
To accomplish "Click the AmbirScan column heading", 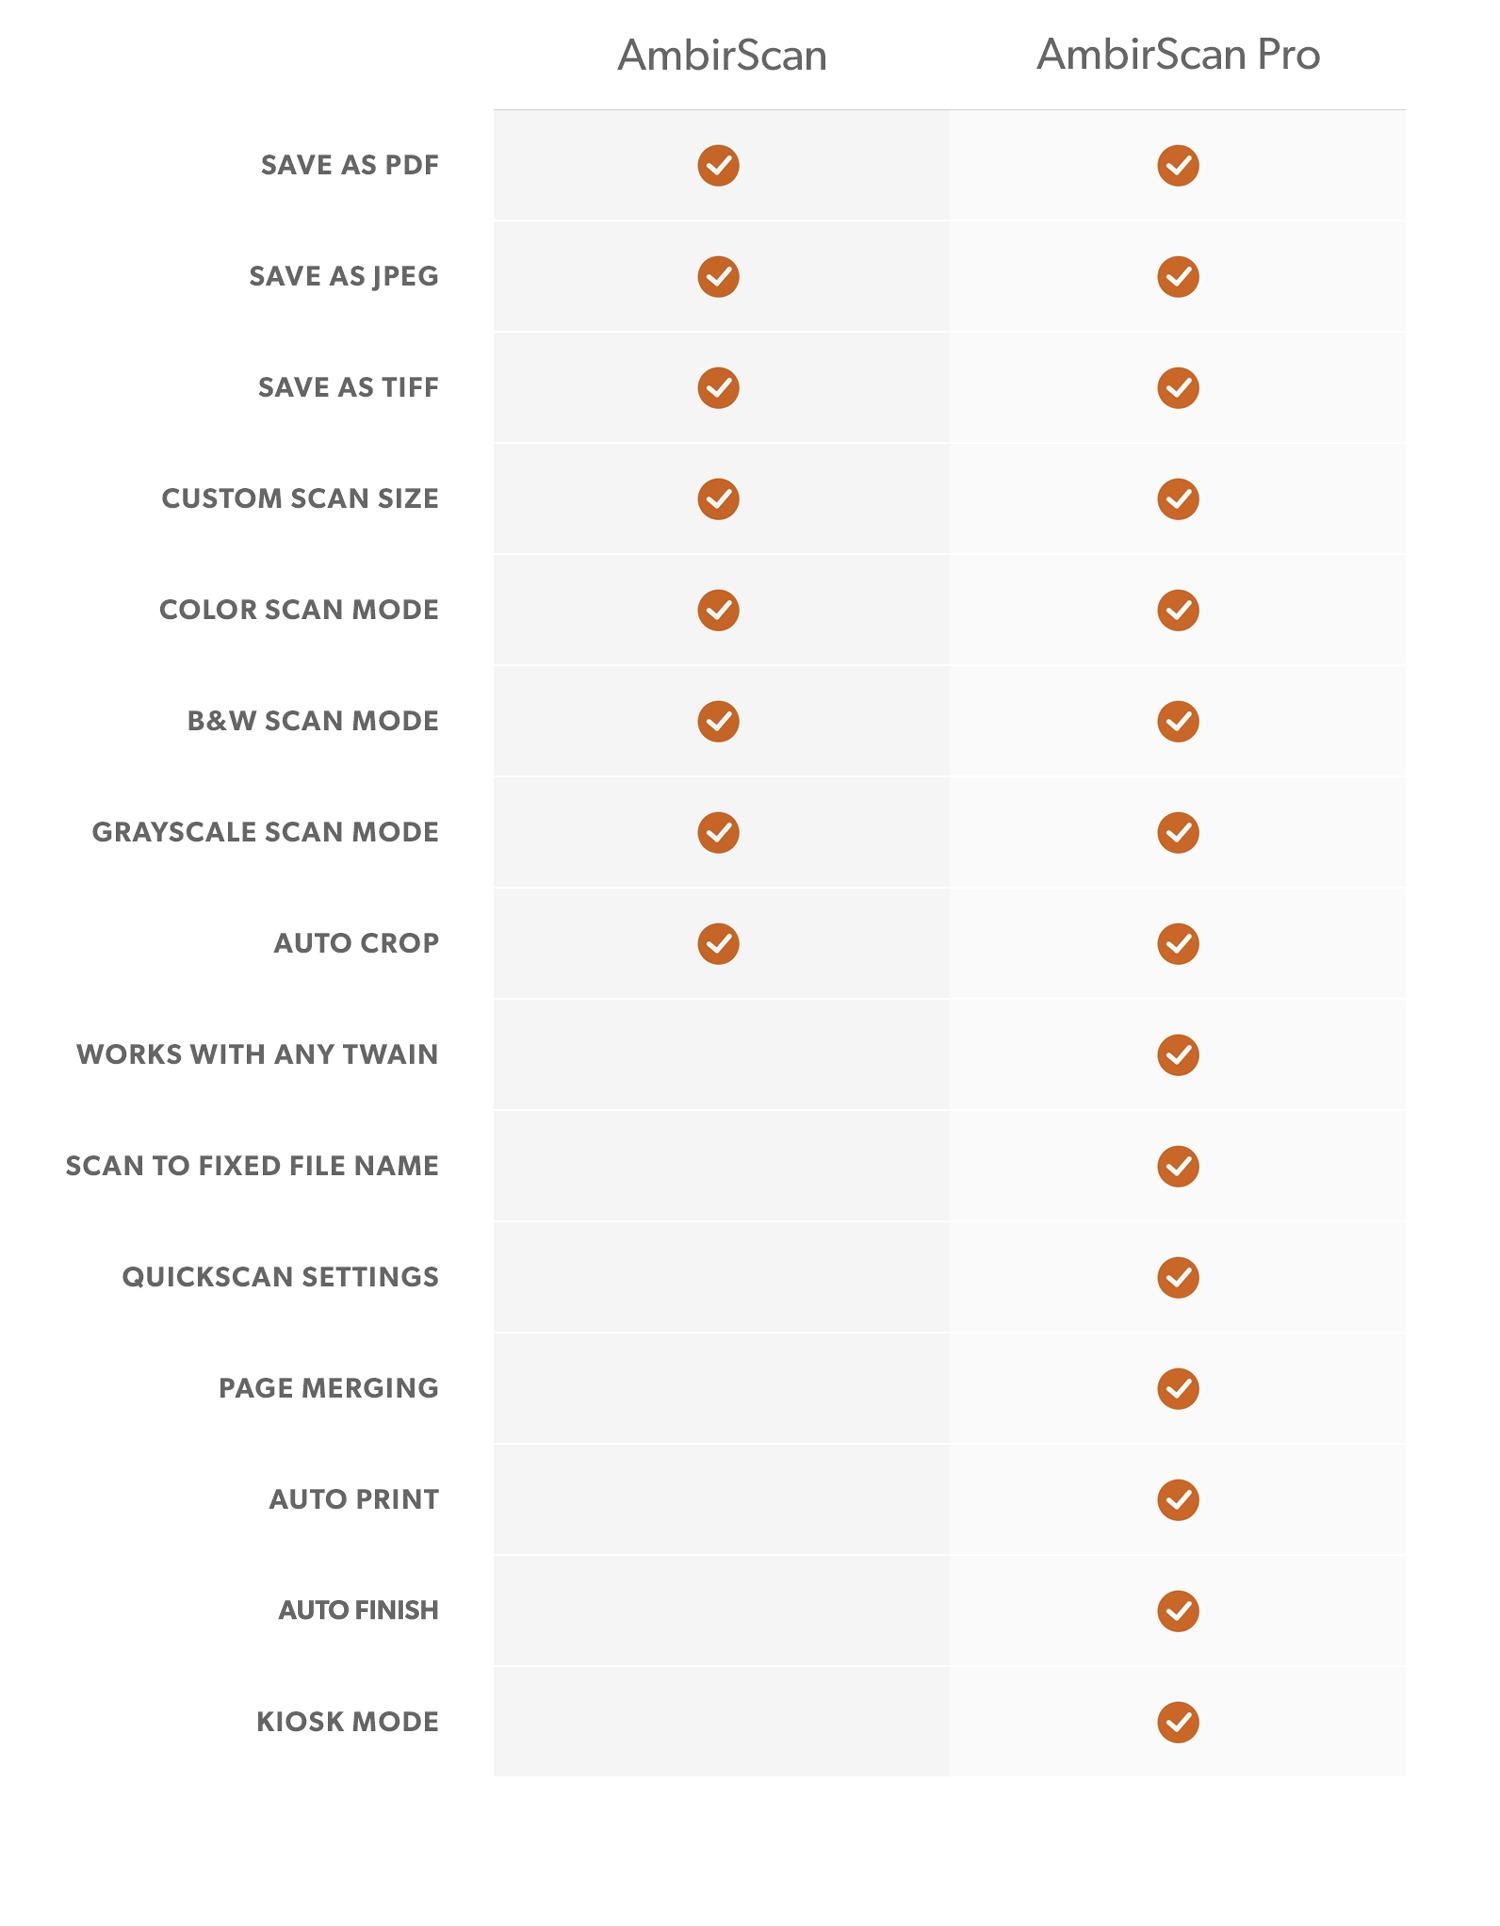I will coord(722,55).
